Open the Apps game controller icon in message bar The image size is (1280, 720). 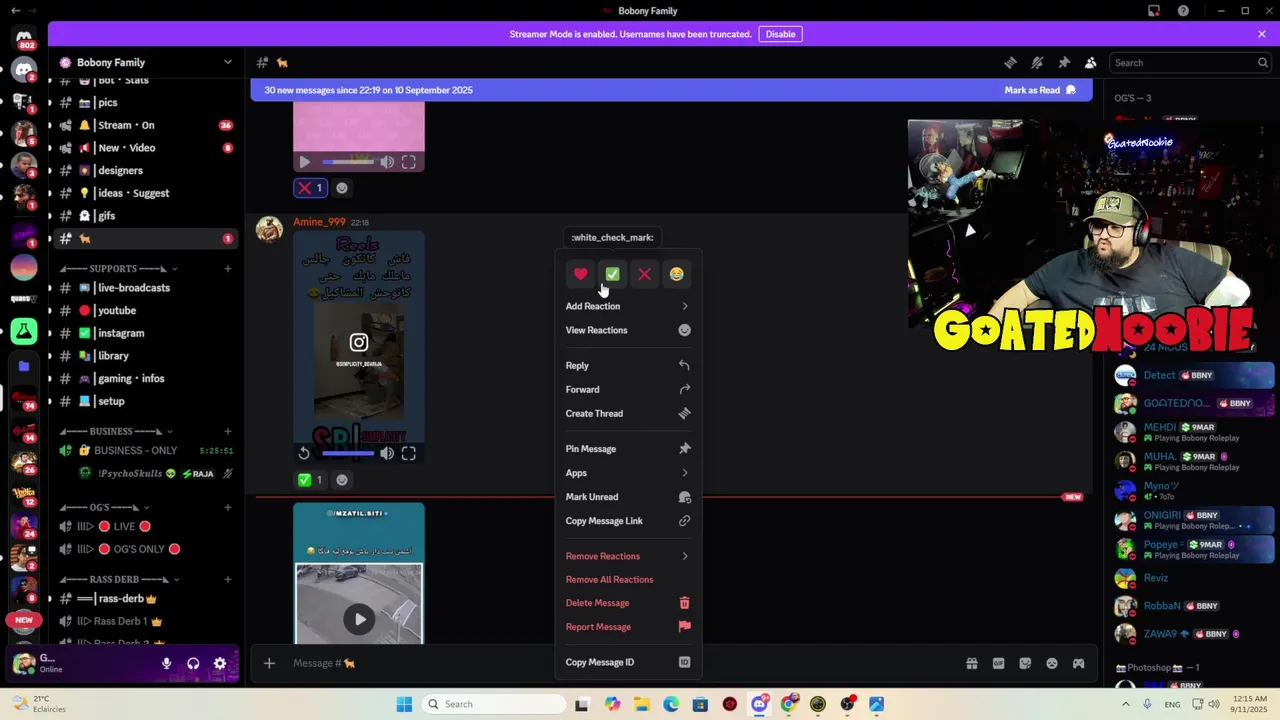pos(1079,663)
